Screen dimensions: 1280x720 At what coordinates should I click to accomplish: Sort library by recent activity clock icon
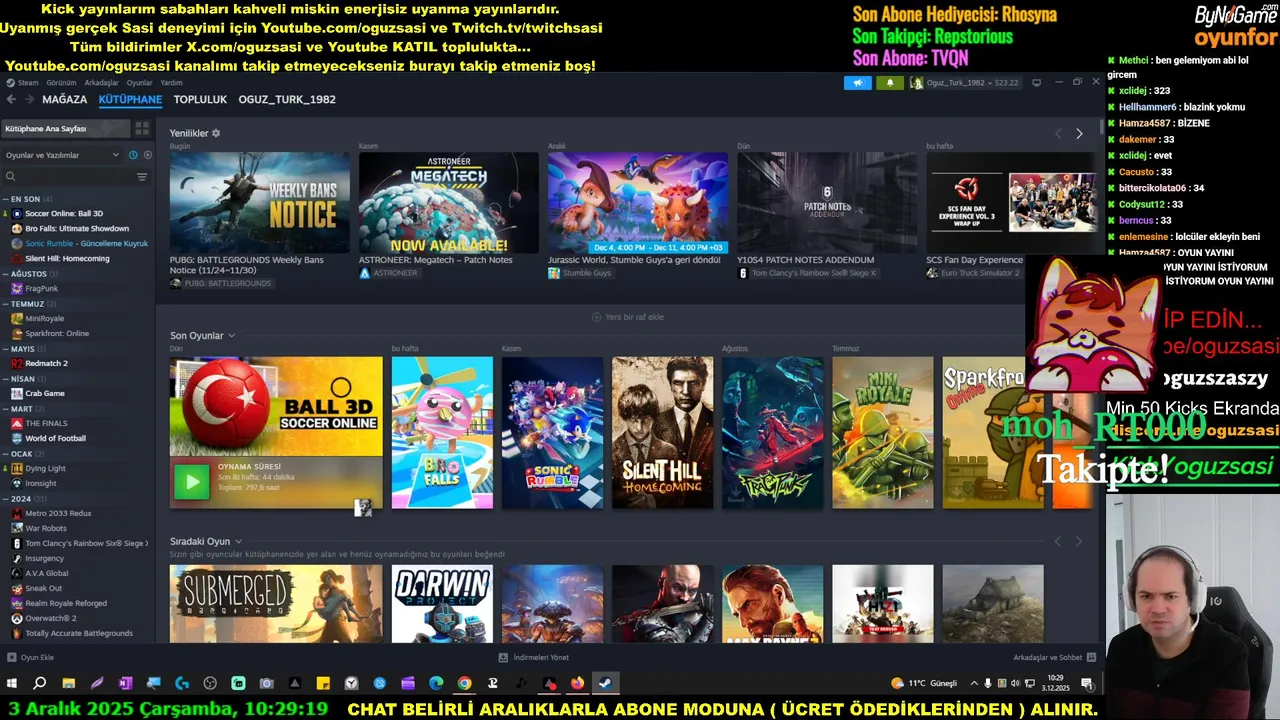131,155
